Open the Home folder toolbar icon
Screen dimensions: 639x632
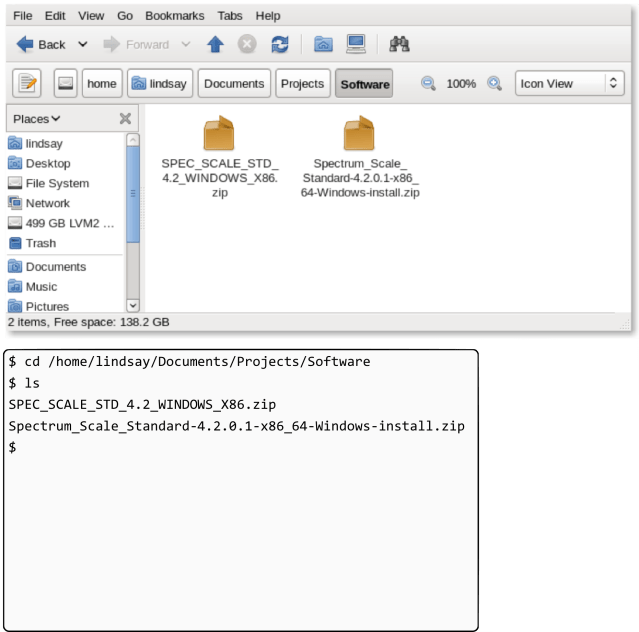tap(323, 44)
